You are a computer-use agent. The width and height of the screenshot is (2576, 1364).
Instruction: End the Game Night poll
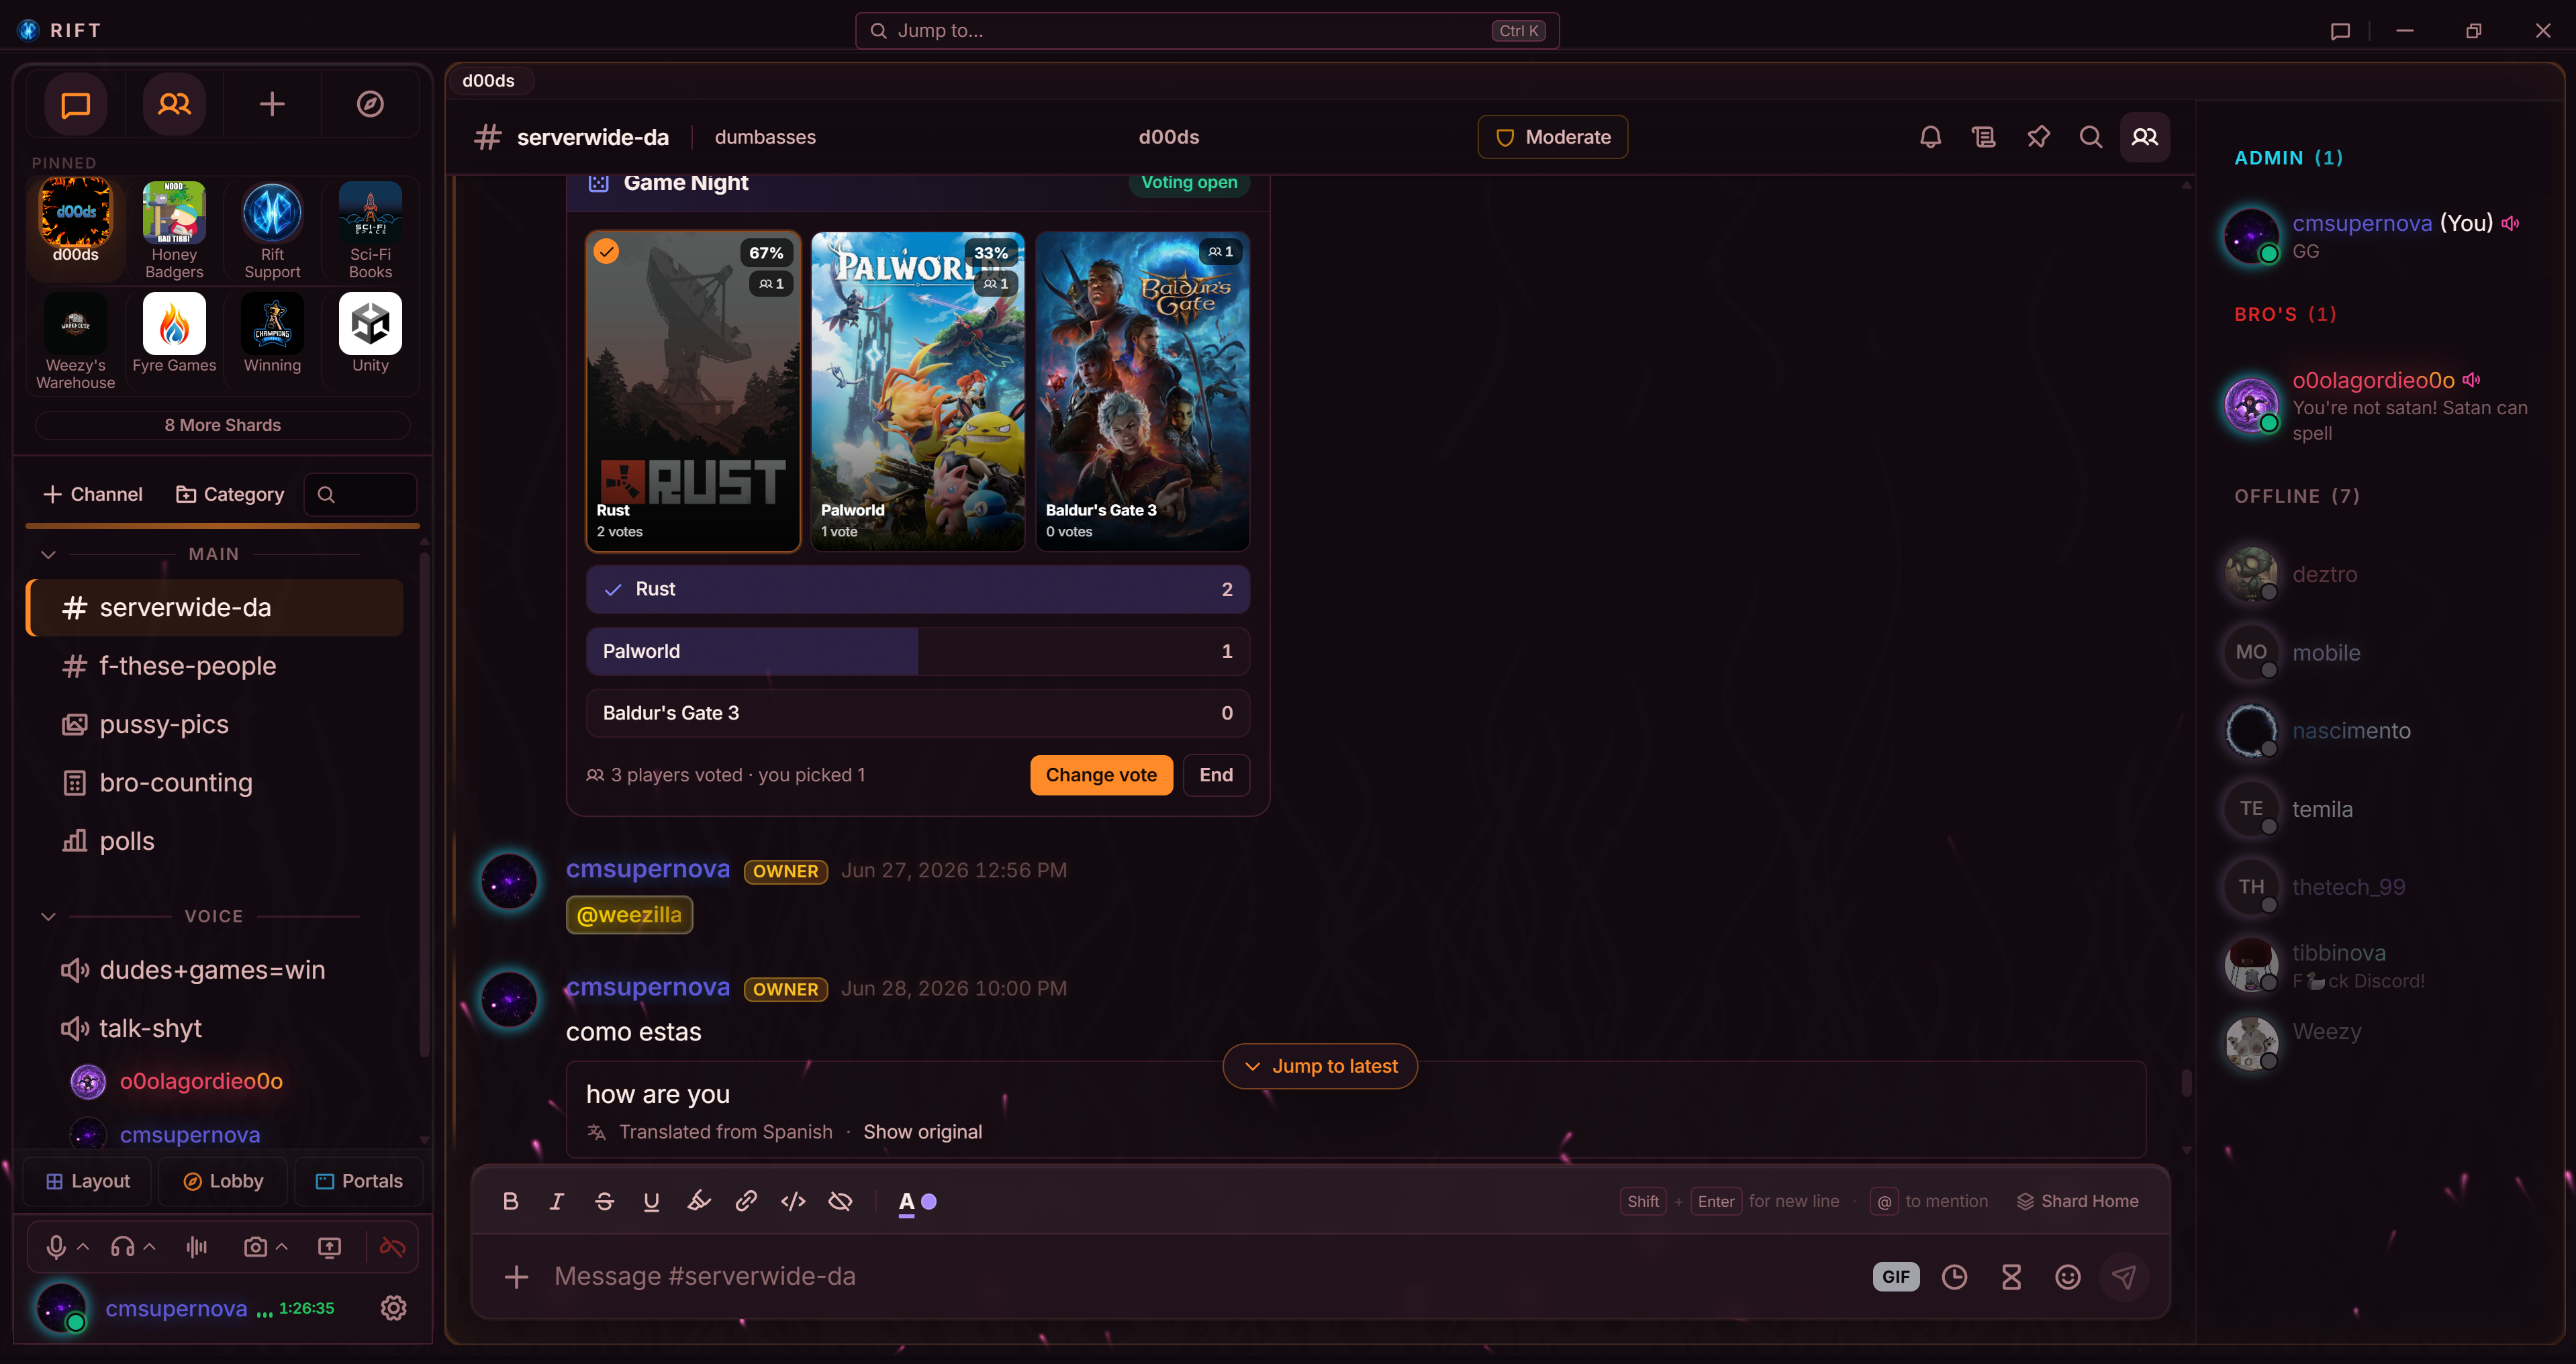[1216, 775]
